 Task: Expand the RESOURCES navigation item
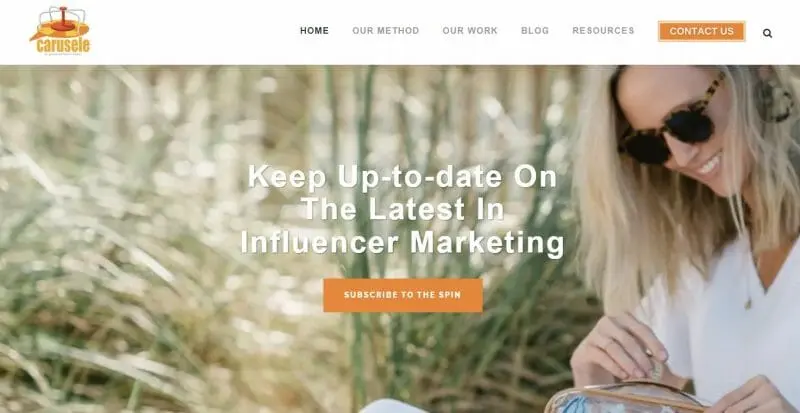(603, 31)
